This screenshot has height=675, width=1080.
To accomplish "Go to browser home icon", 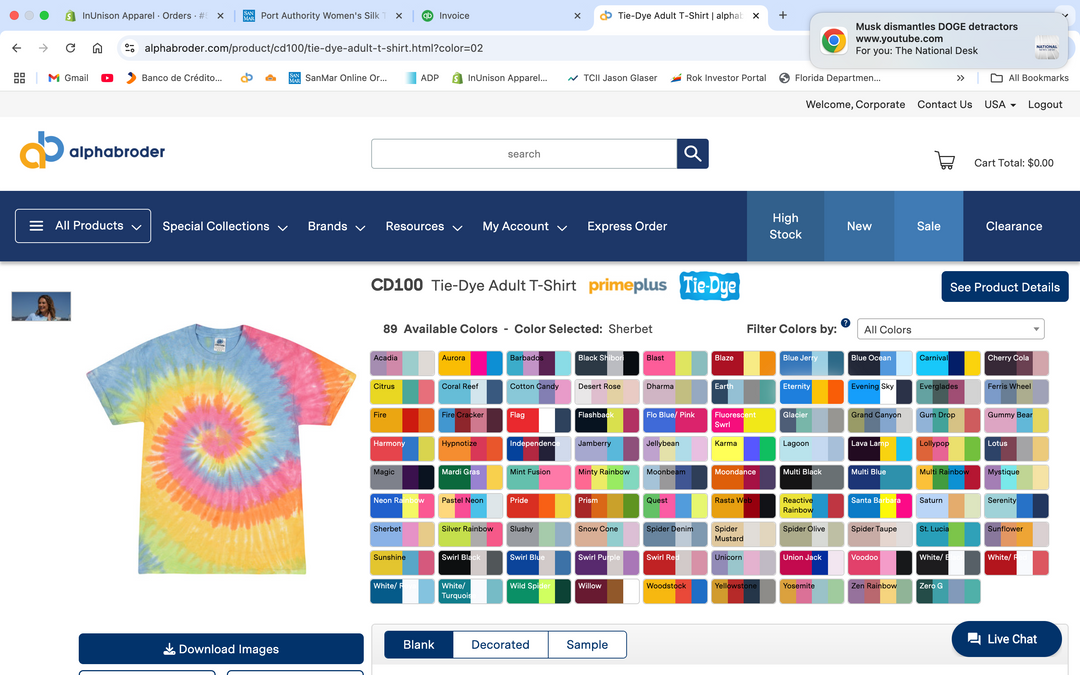I will point(97,48).
